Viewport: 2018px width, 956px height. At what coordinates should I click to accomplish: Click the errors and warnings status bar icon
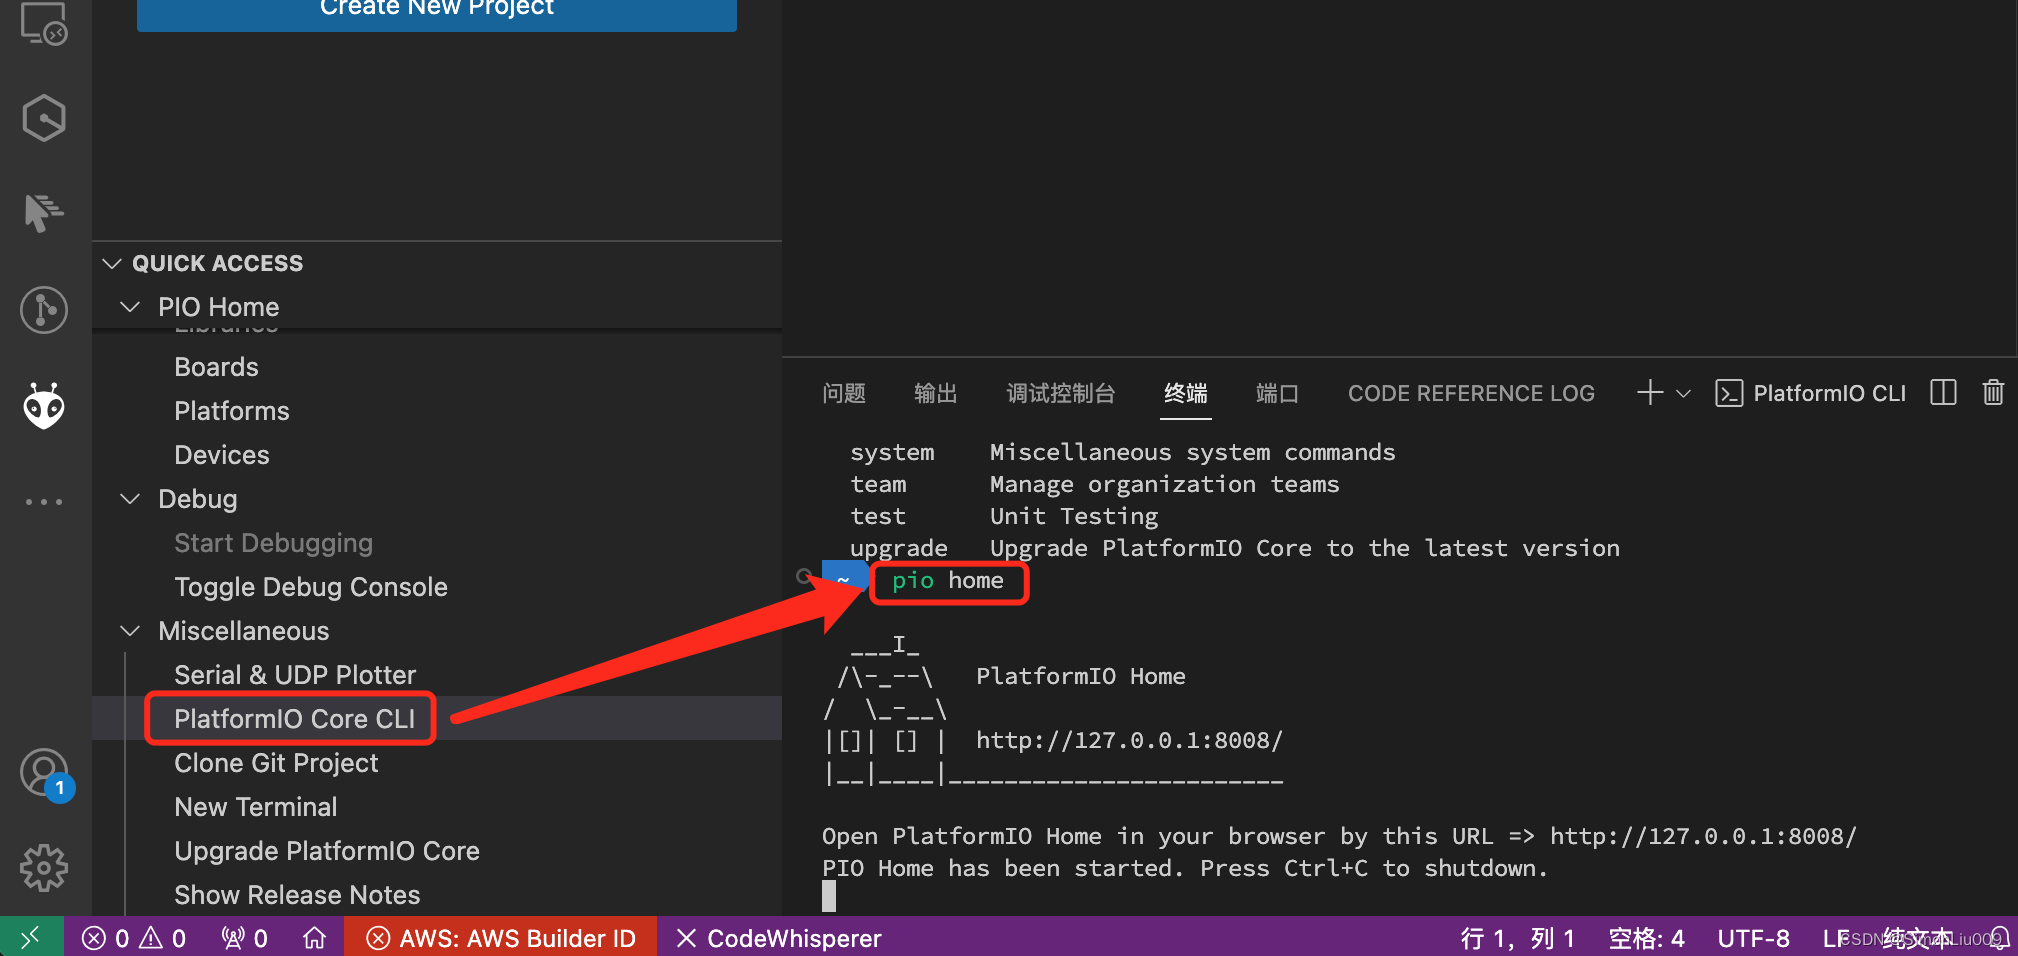[x=133, y=937]
